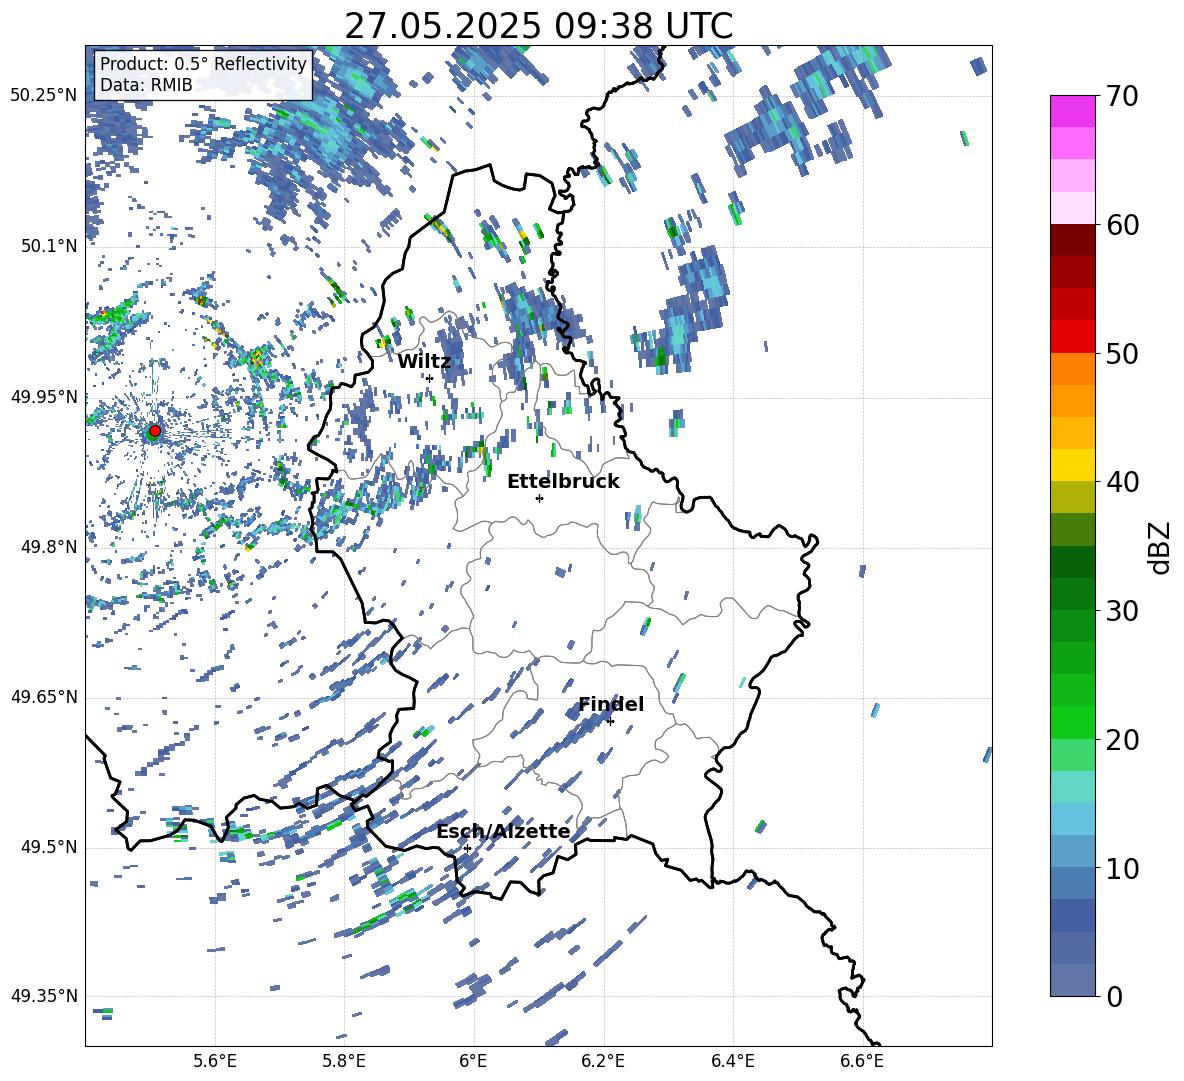Viewport: 1184px width, 1081px height.
Task: Click the 70 colorbar tick label
Action: (x=1121, y=96)
